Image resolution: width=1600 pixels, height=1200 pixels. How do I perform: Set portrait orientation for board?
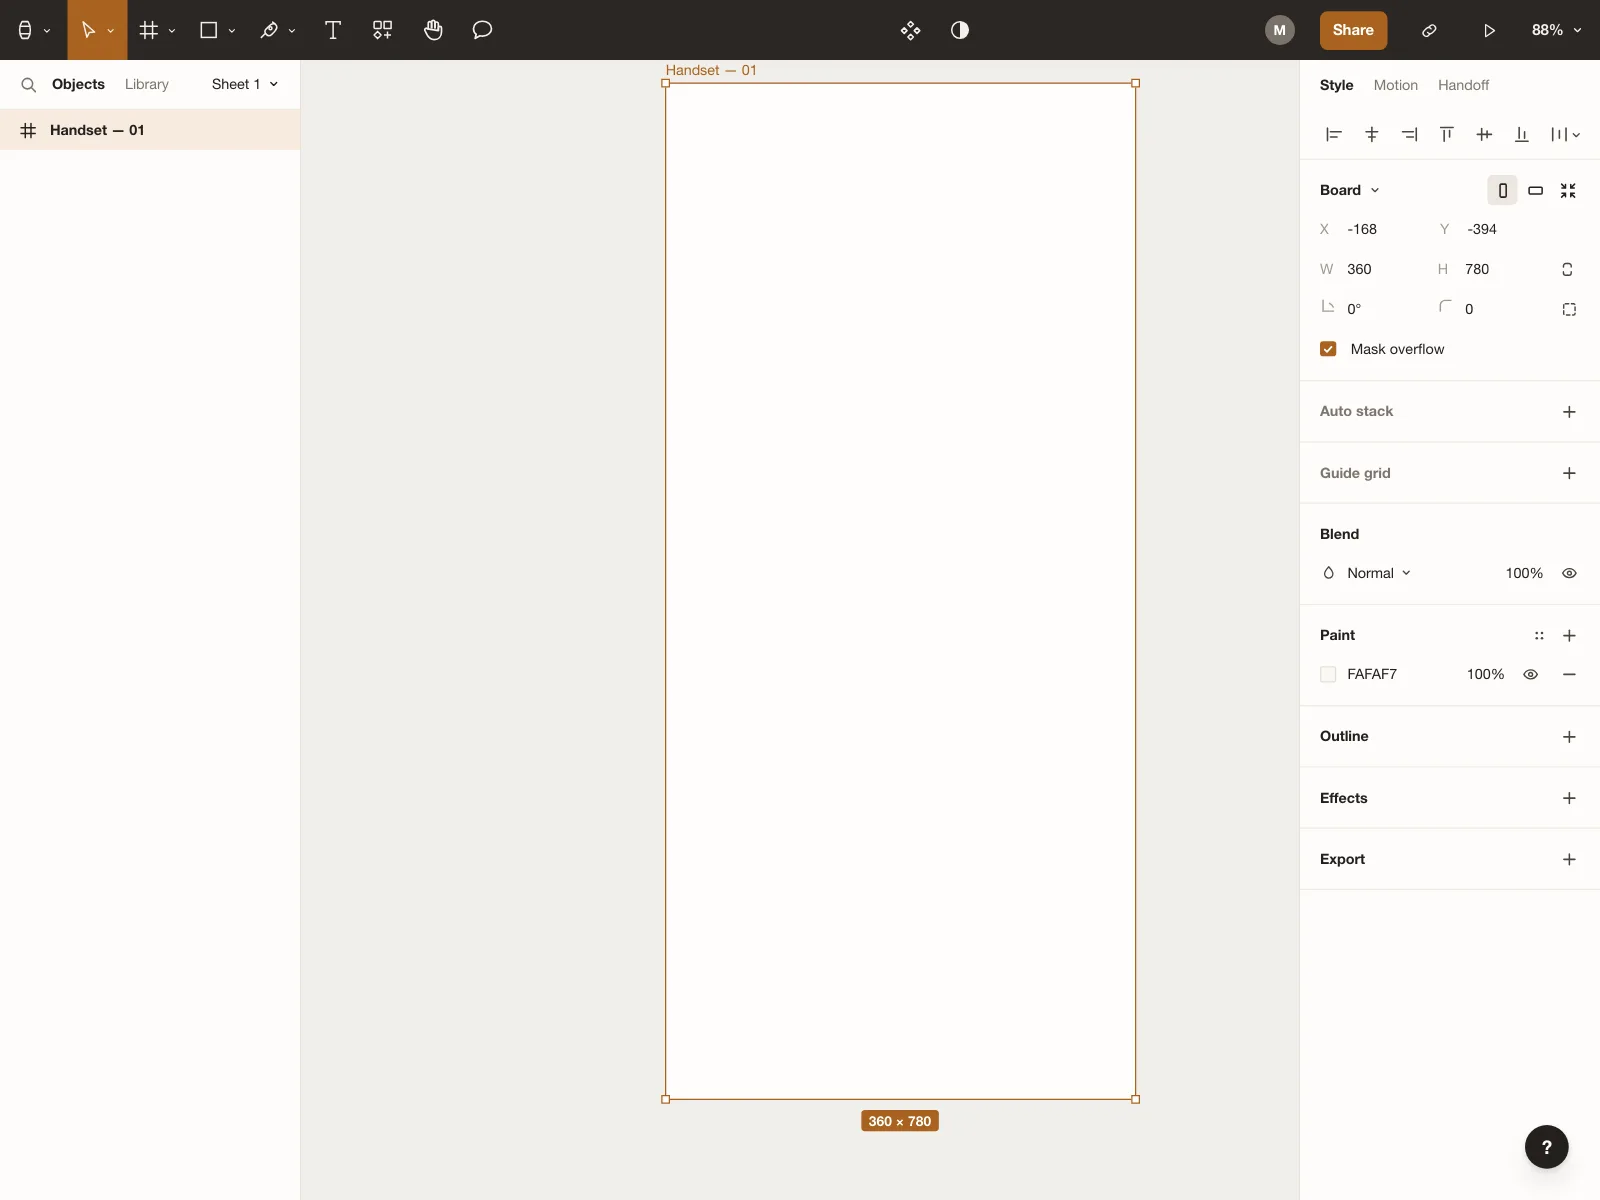1502,190
